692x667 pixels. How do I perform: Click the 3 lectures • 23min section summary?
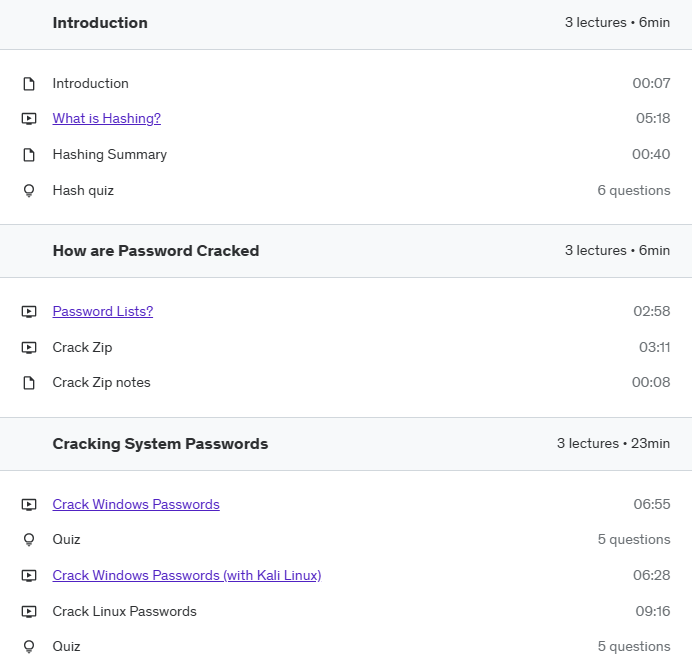pyautogui.click(x=613, y=443)
